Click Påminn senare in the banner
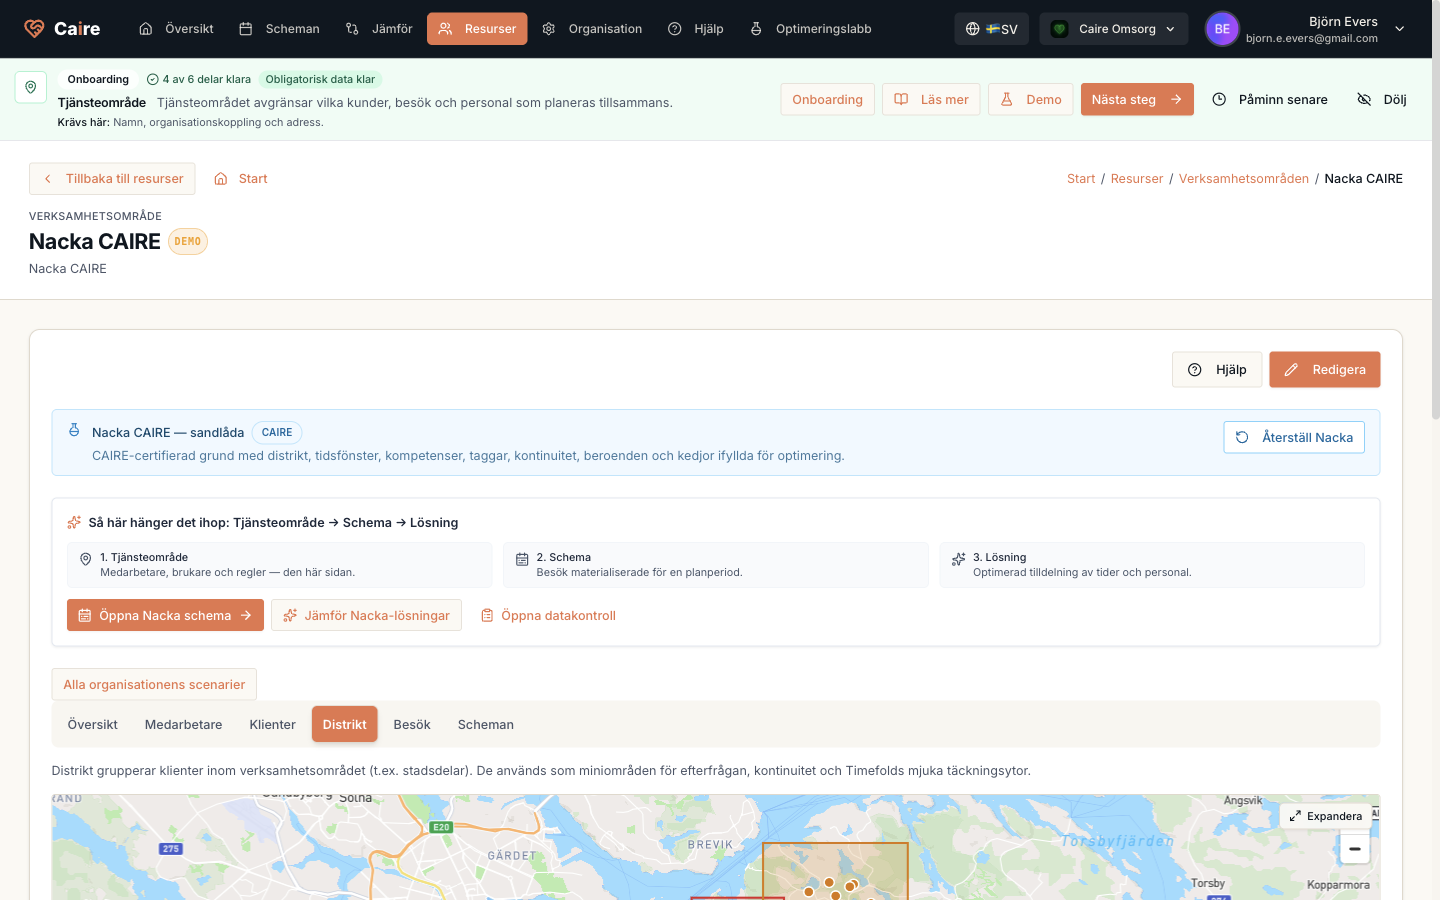 [1270, 99]
